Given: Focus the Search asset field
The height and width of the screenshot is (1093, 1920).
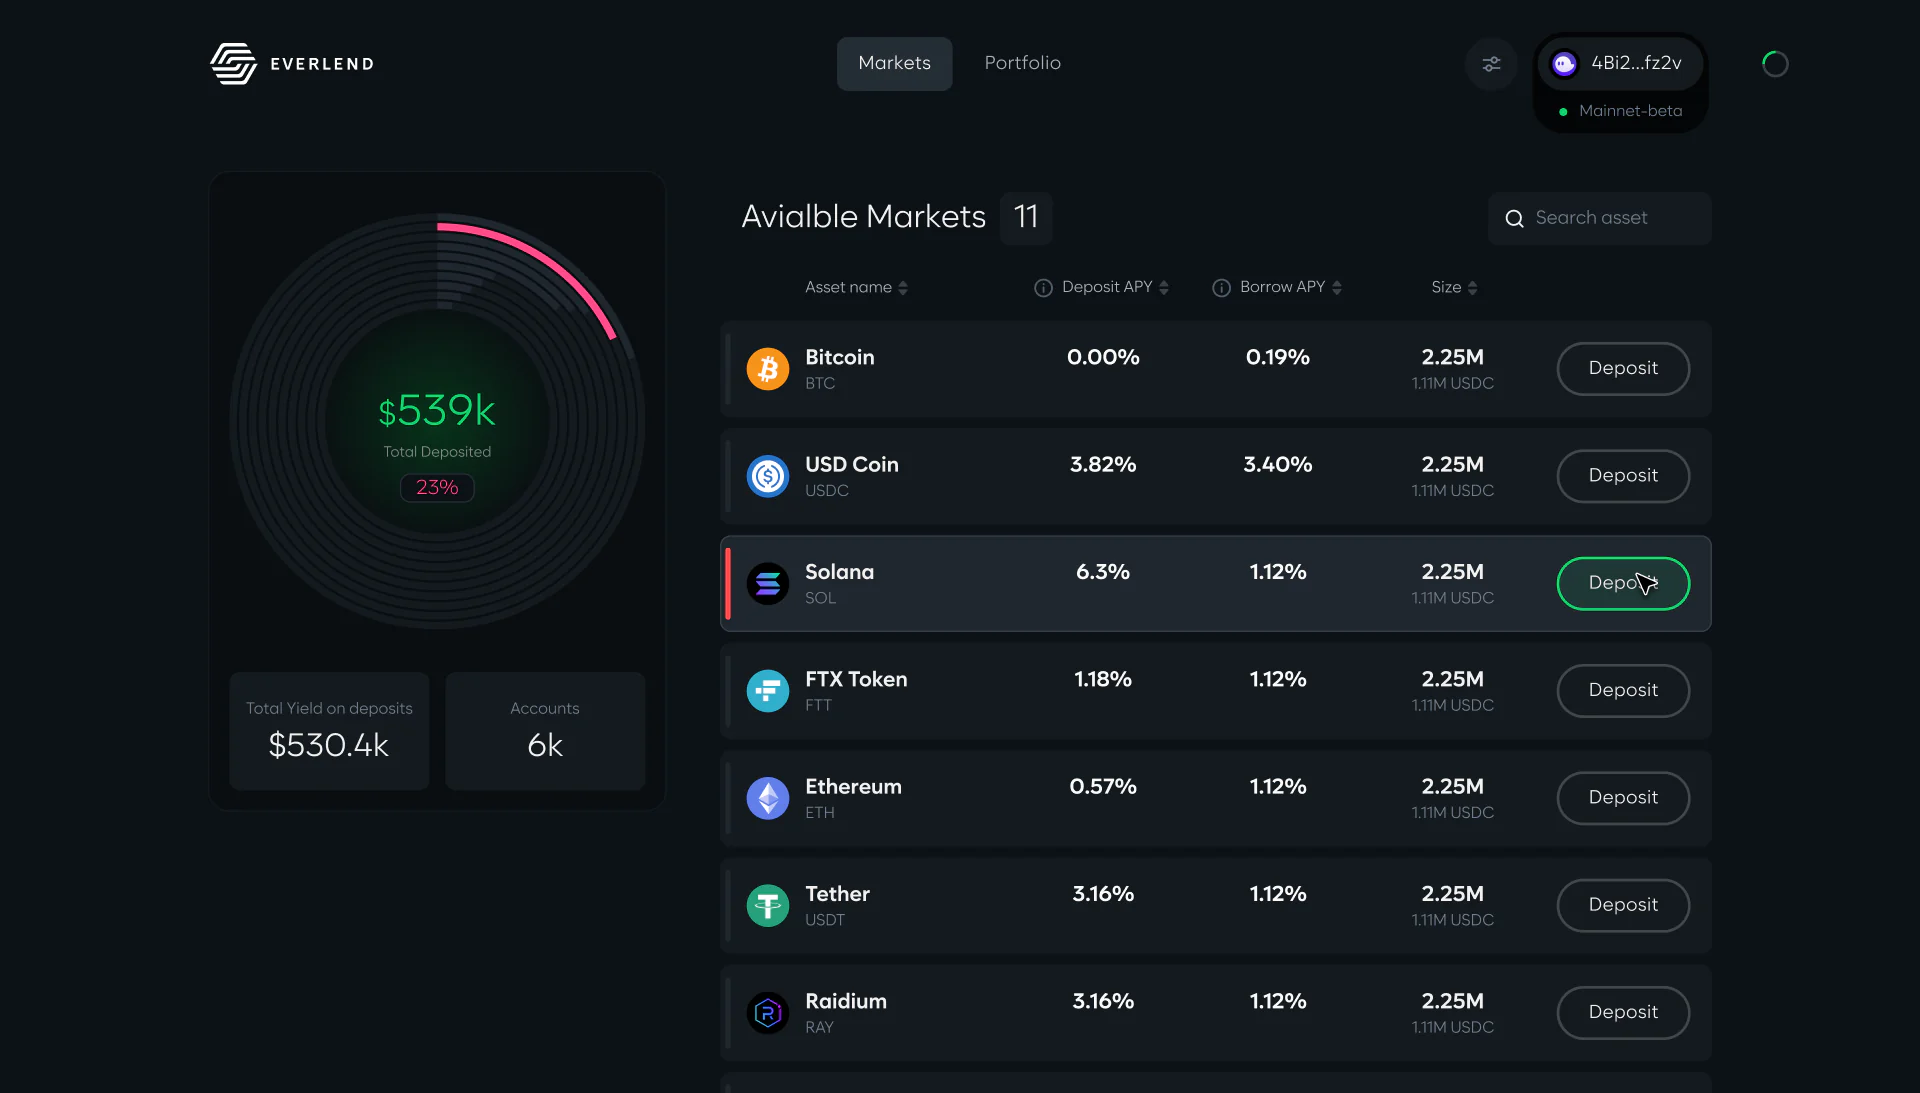Looking at the screenshot, I should tap(1599, 218).
